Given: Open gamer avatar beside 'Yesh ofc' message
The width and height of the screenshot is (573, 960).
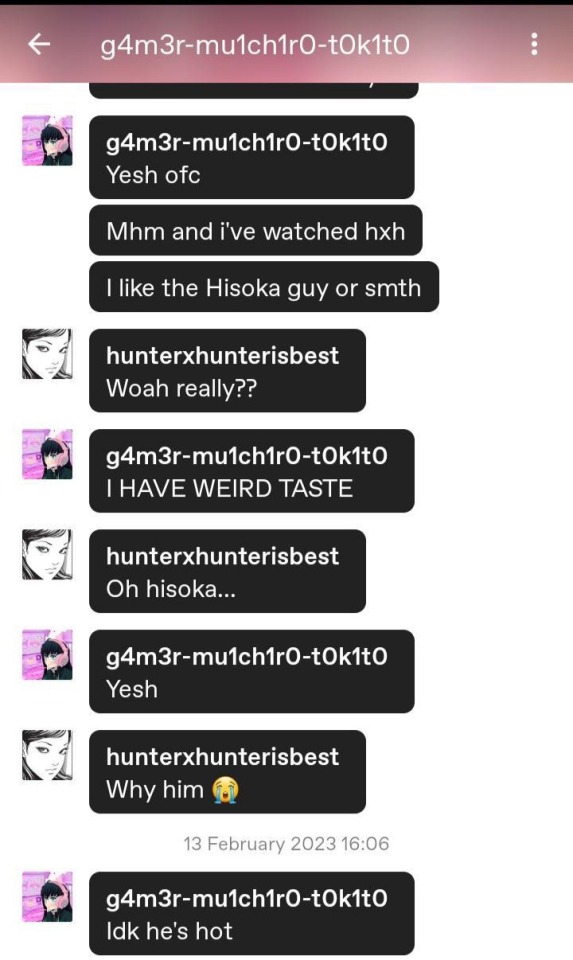Looking at the screenshot, I should point(47,140).
